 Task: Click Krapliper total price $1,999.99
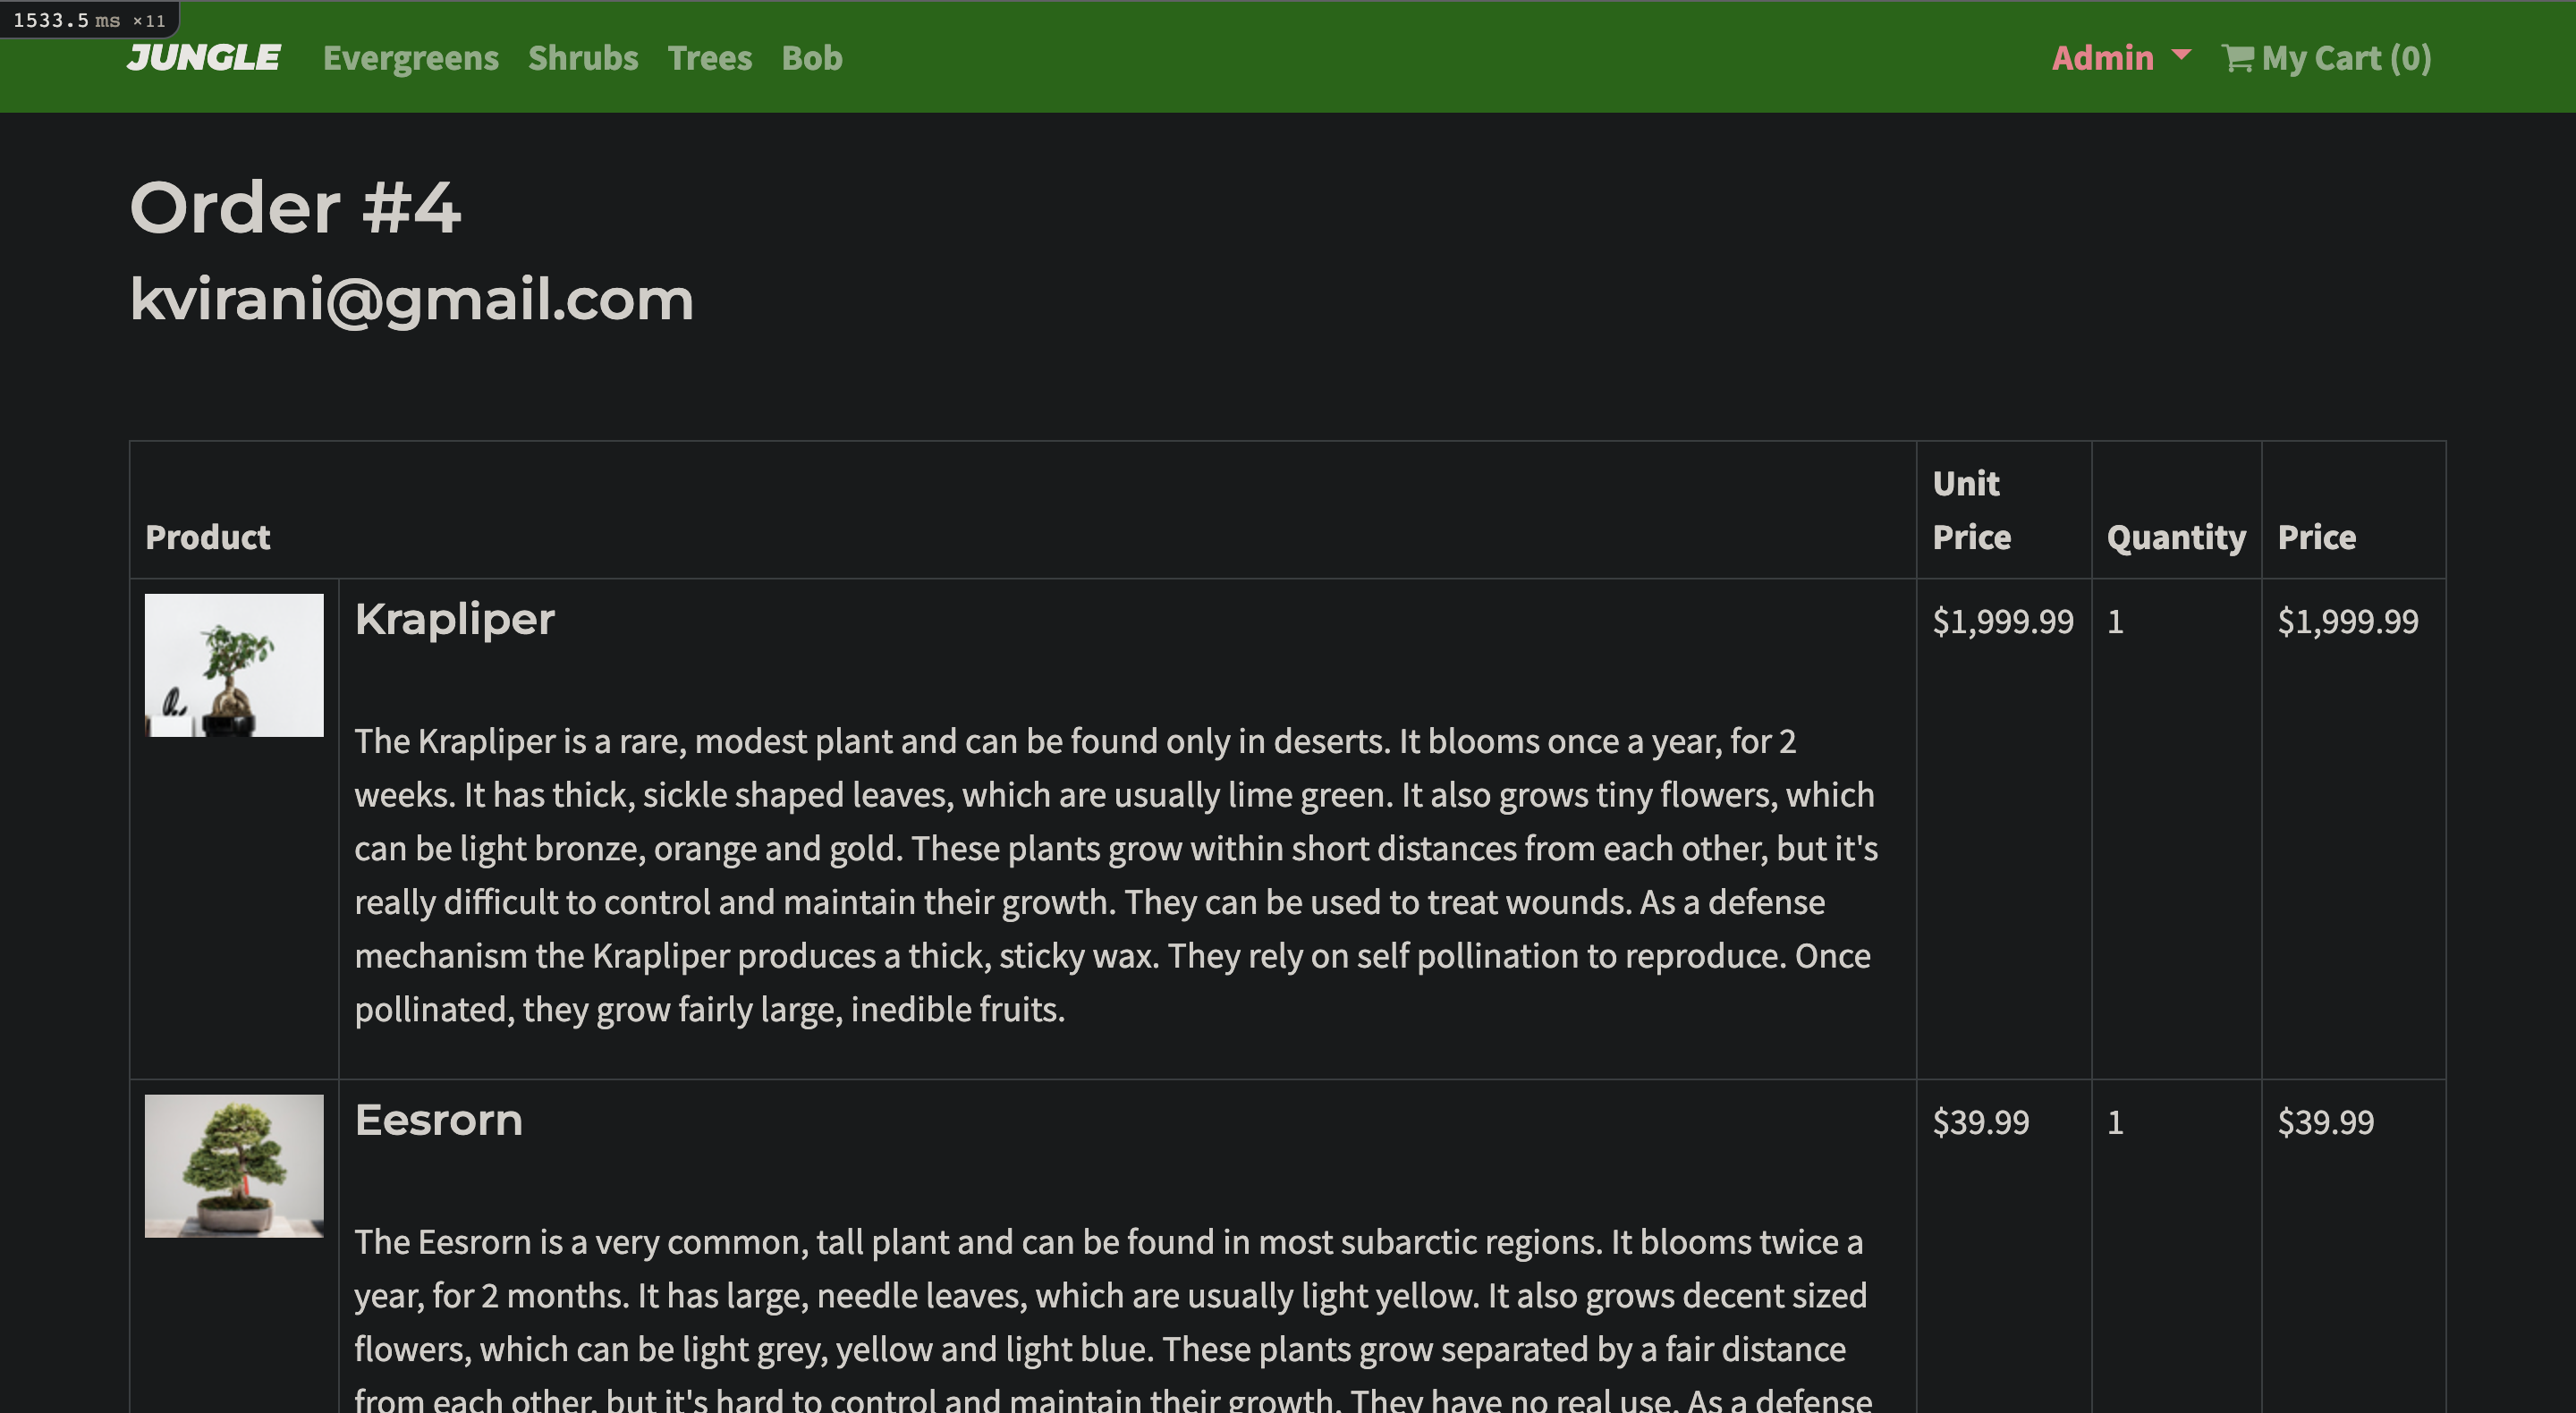coord(2348,621)
